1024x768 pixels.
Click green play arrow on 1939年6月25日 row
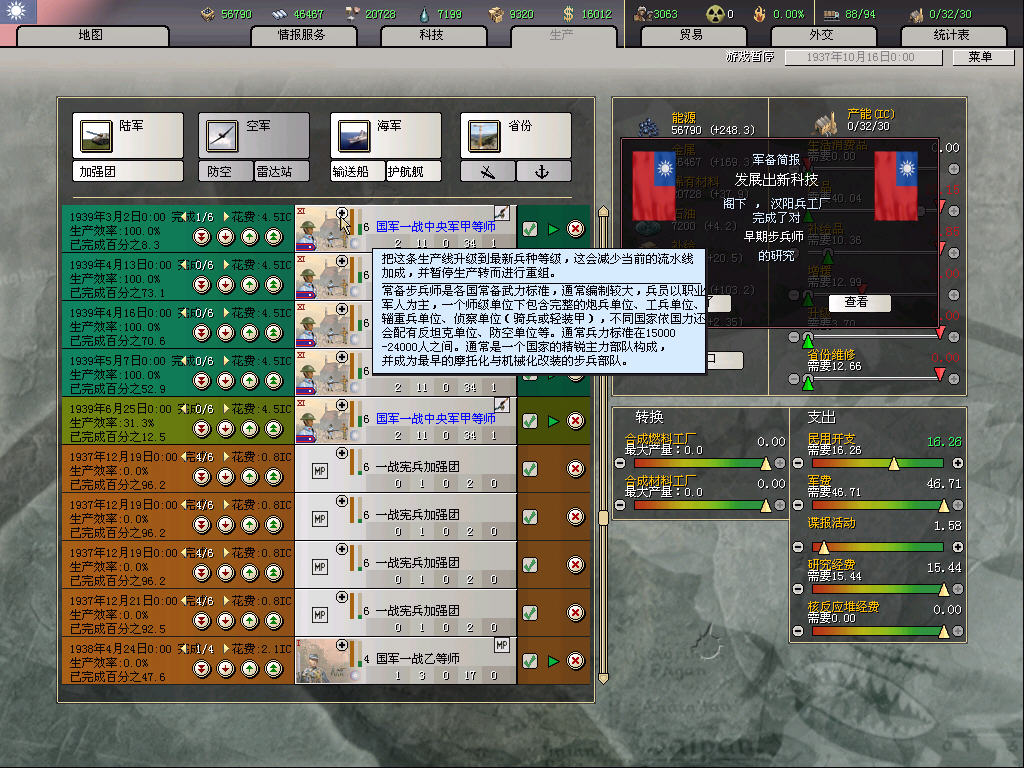tap(553, 421)
